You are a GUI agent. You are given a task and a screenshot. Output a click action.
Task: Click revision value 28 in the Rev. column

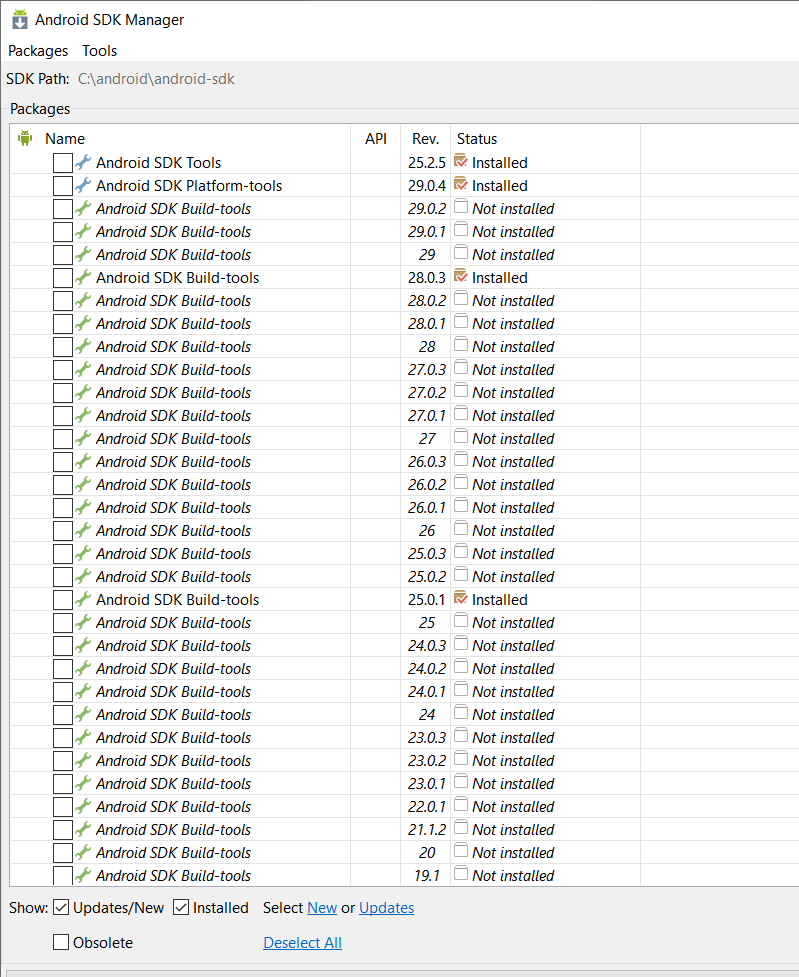click(x=427, y=347)
